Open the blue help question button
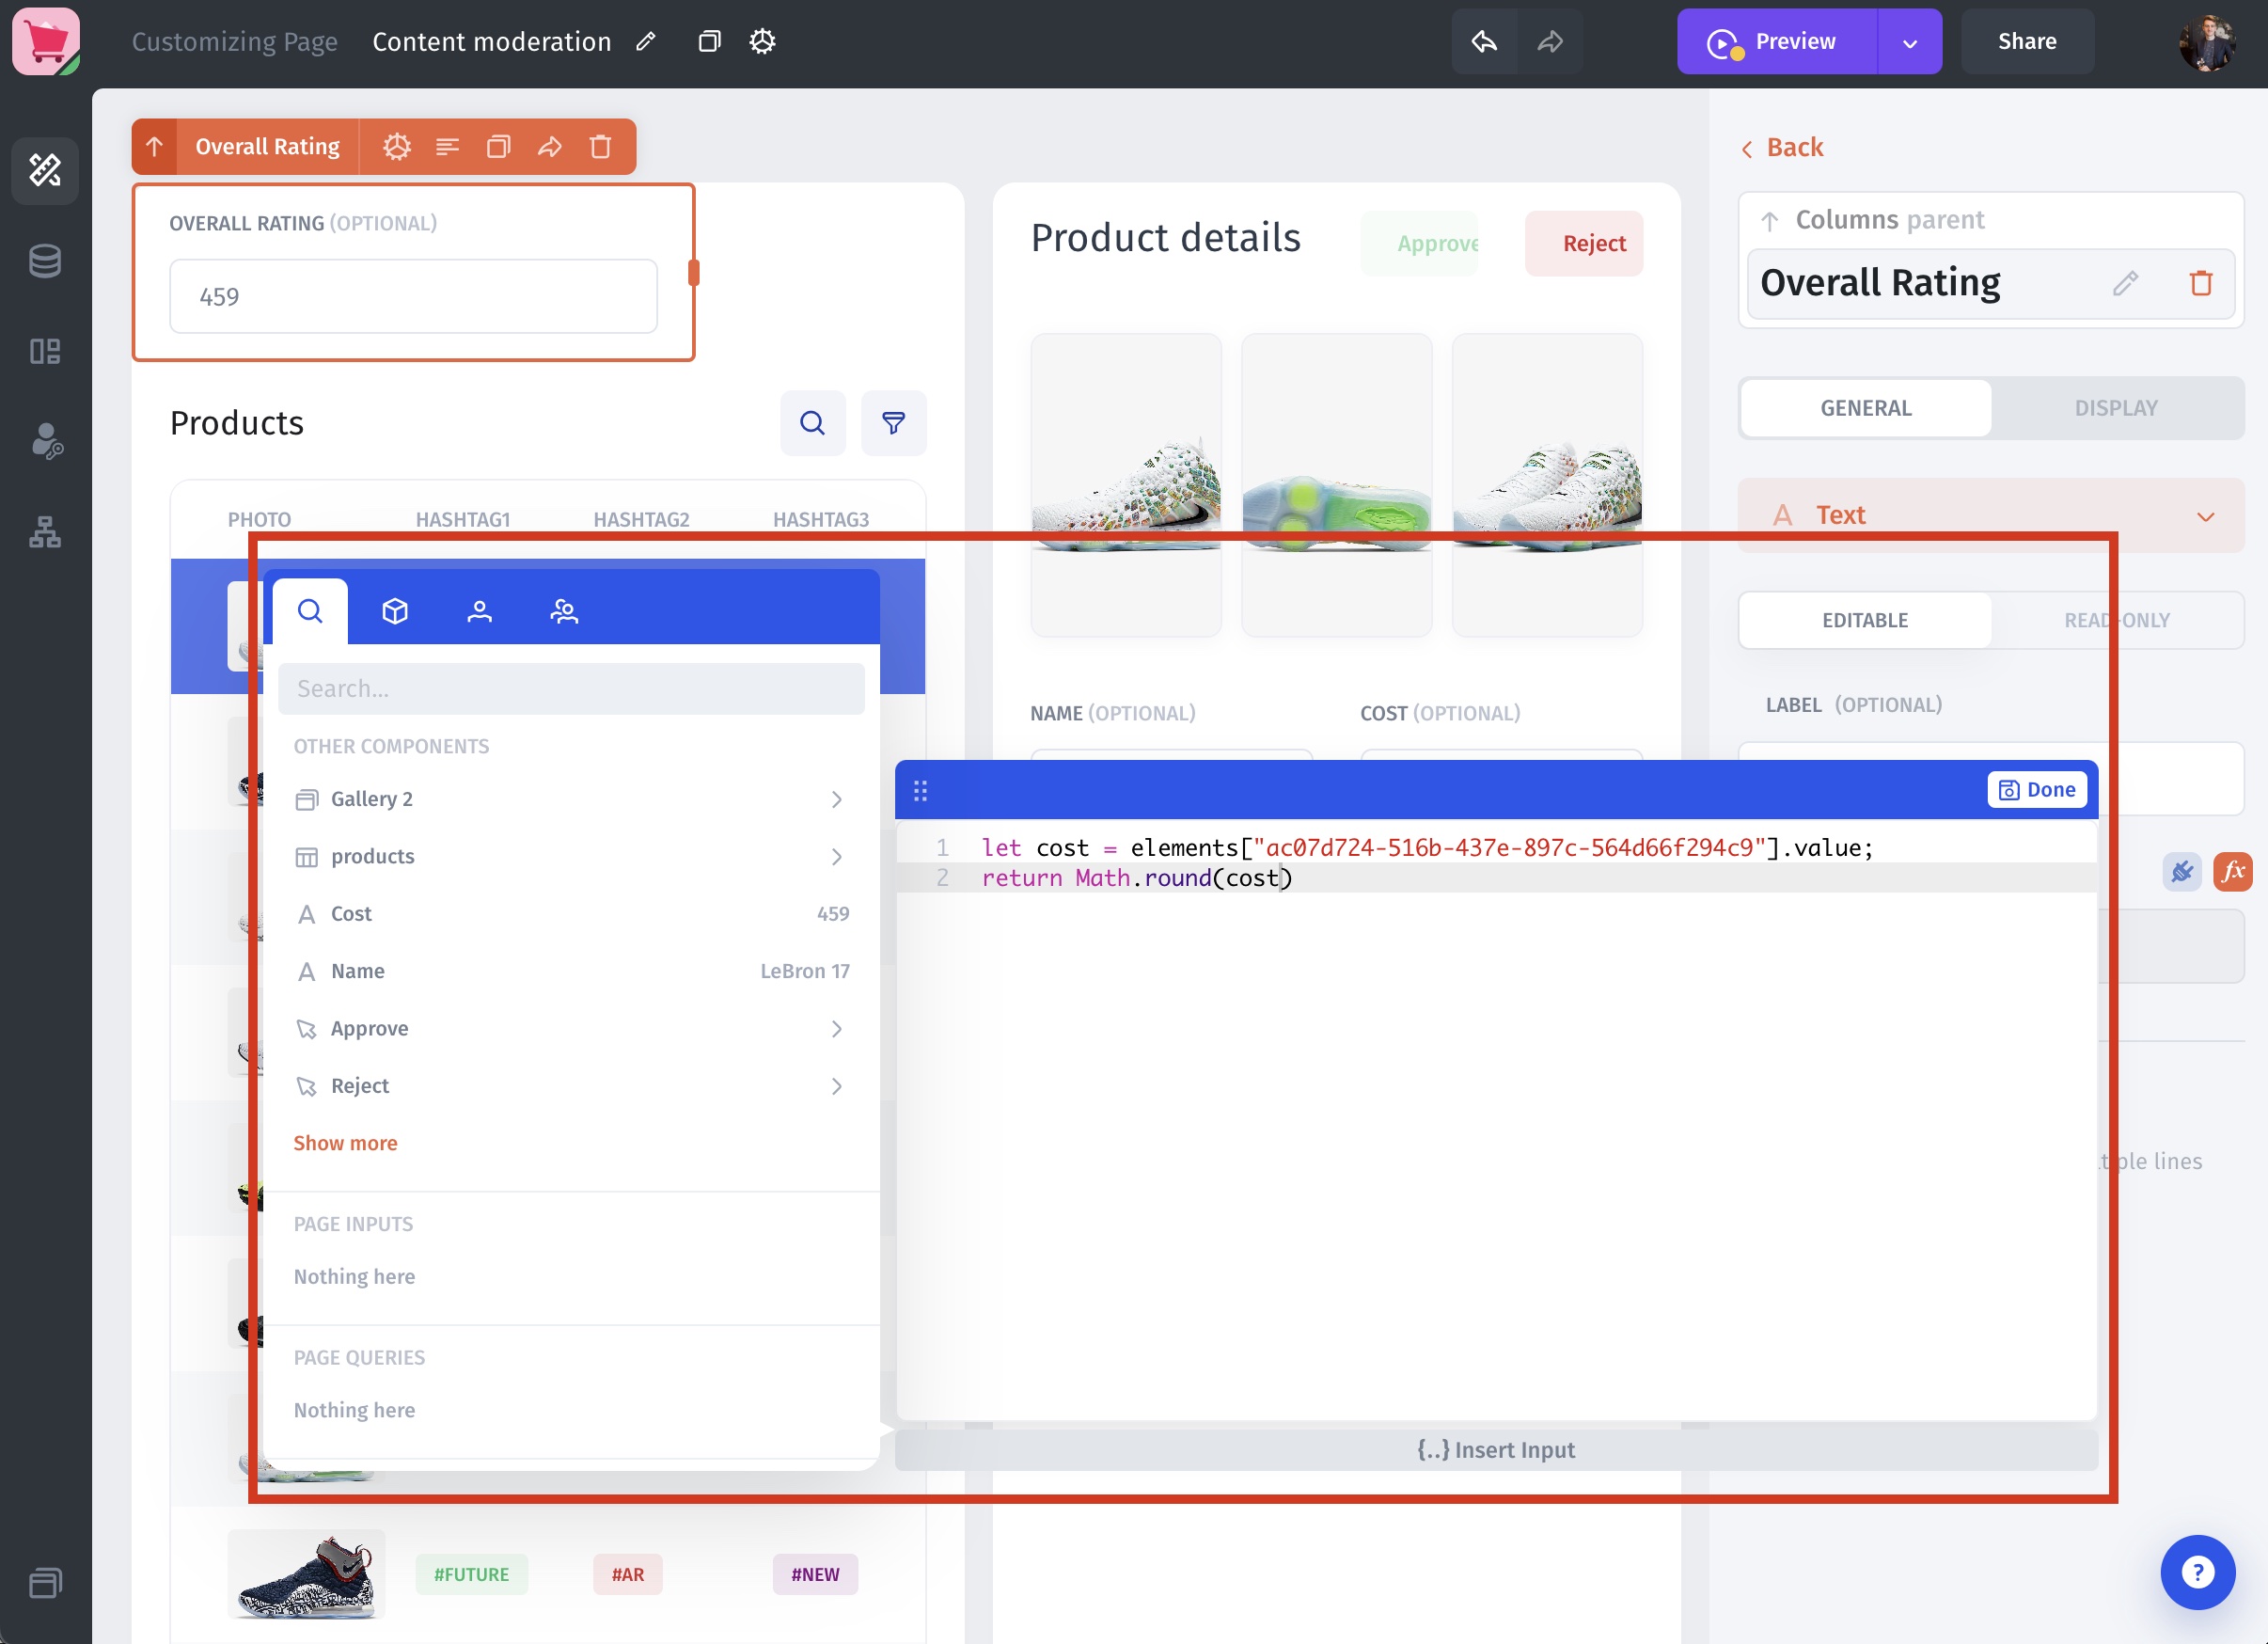Image resolution: width=2268 pixels, height=1644 pixels. (2197, 1572)
